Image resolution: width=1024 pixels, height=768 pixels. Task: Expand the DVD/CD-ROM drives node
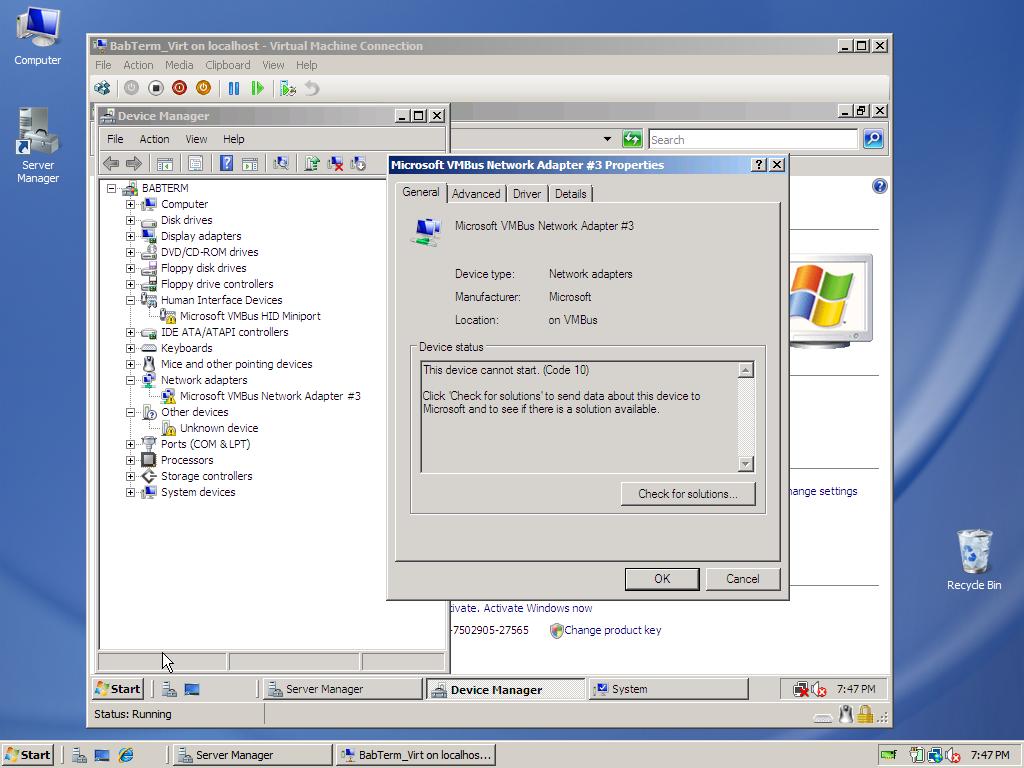(131, 252)
